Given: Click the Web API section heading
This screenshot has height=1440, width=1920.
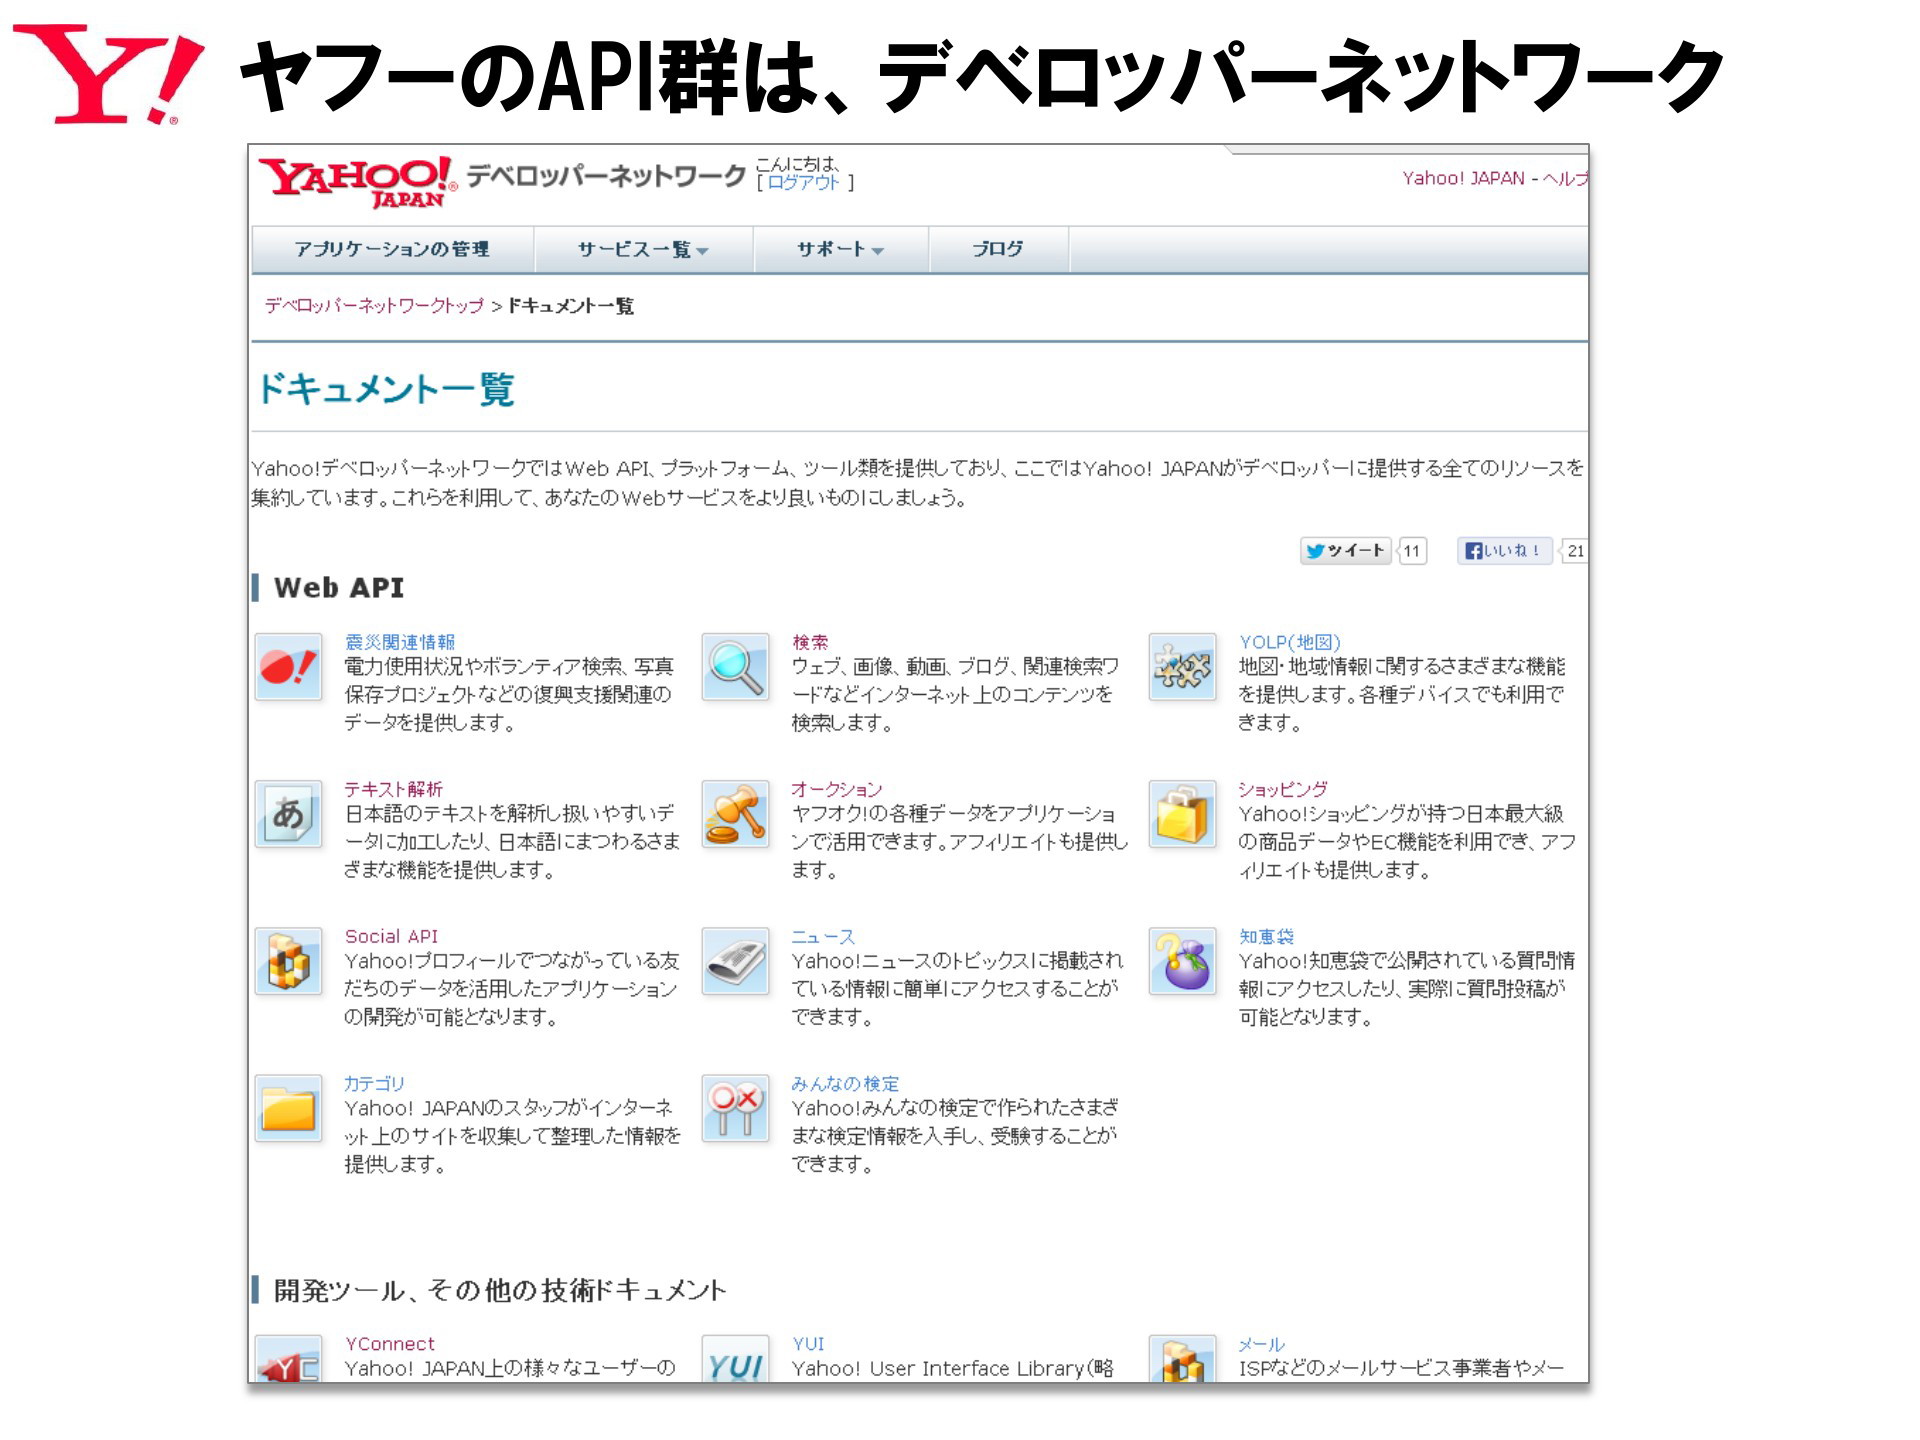Looking at the screenshot, I should click(339, 588).
